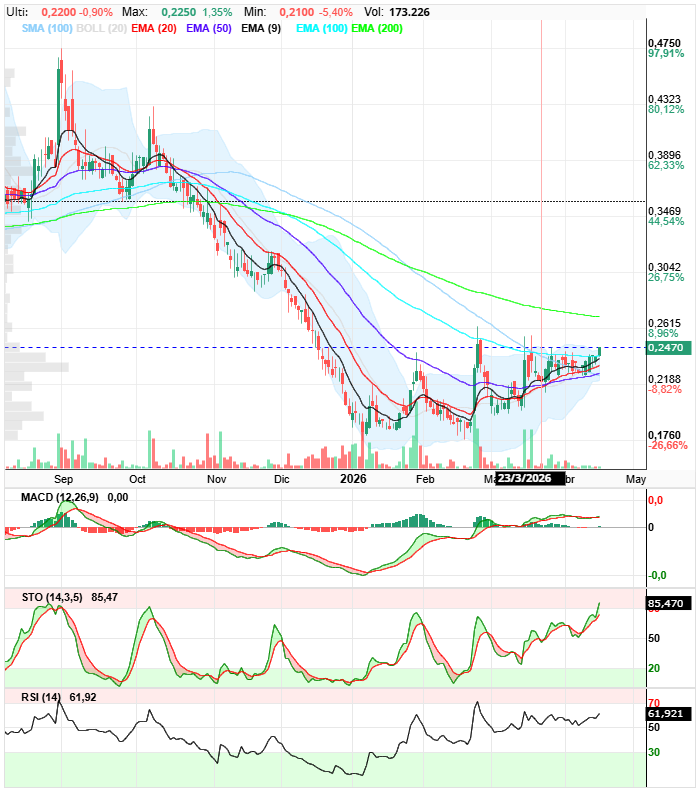700x792 pixels.
Task: Click the Nov label on time axis
Action: [216, 479]
